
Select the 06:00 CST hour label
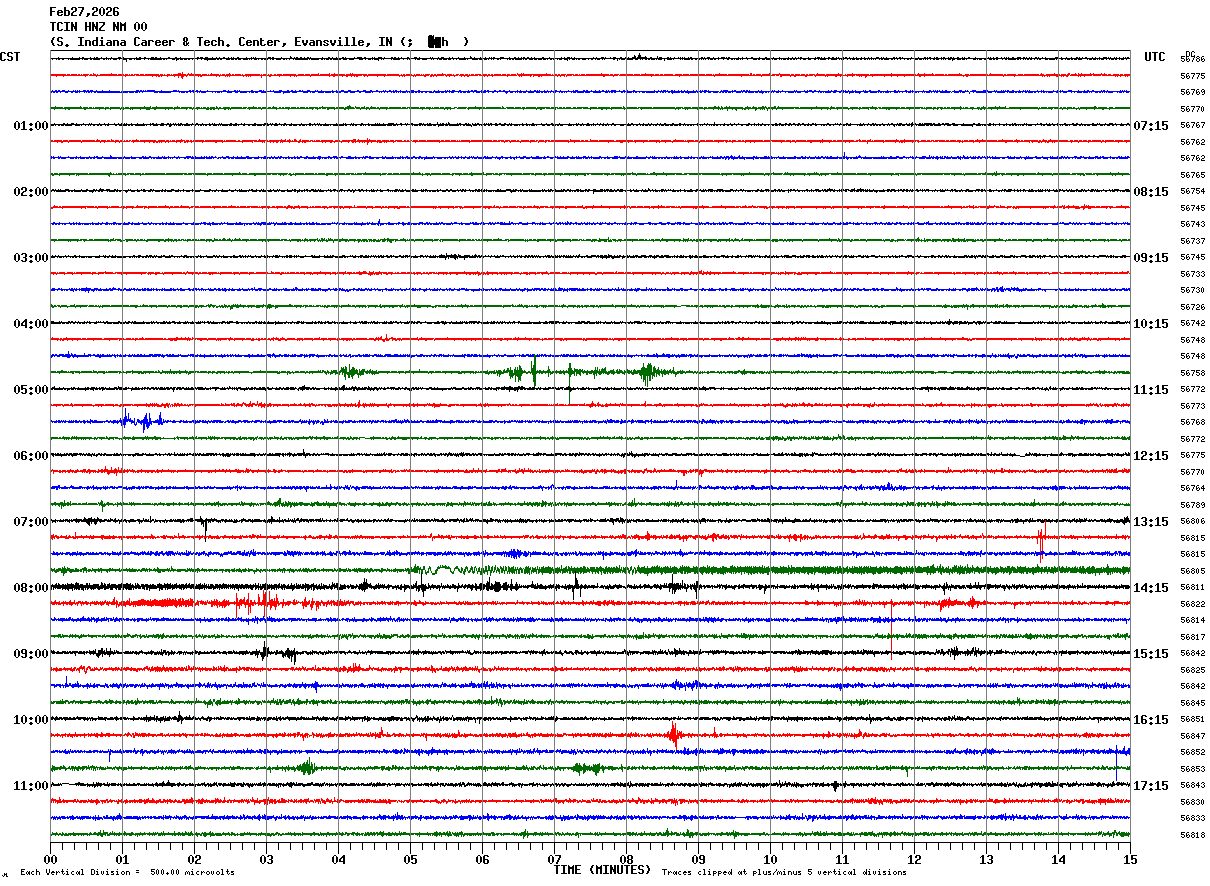click(30, 456)
